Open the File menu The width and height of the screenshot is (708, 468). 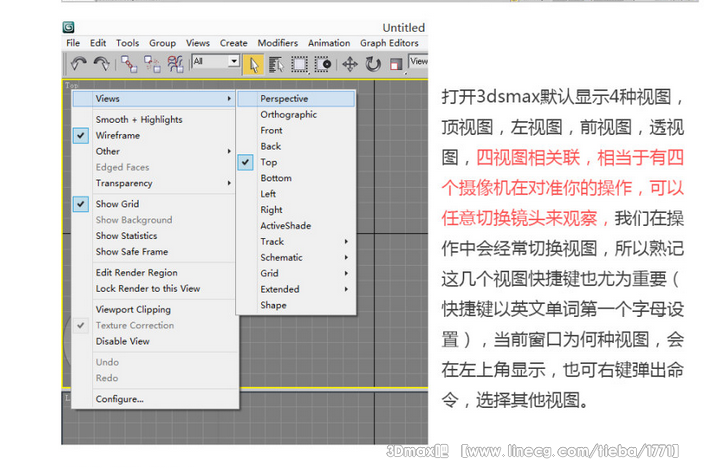pos(73,43)
